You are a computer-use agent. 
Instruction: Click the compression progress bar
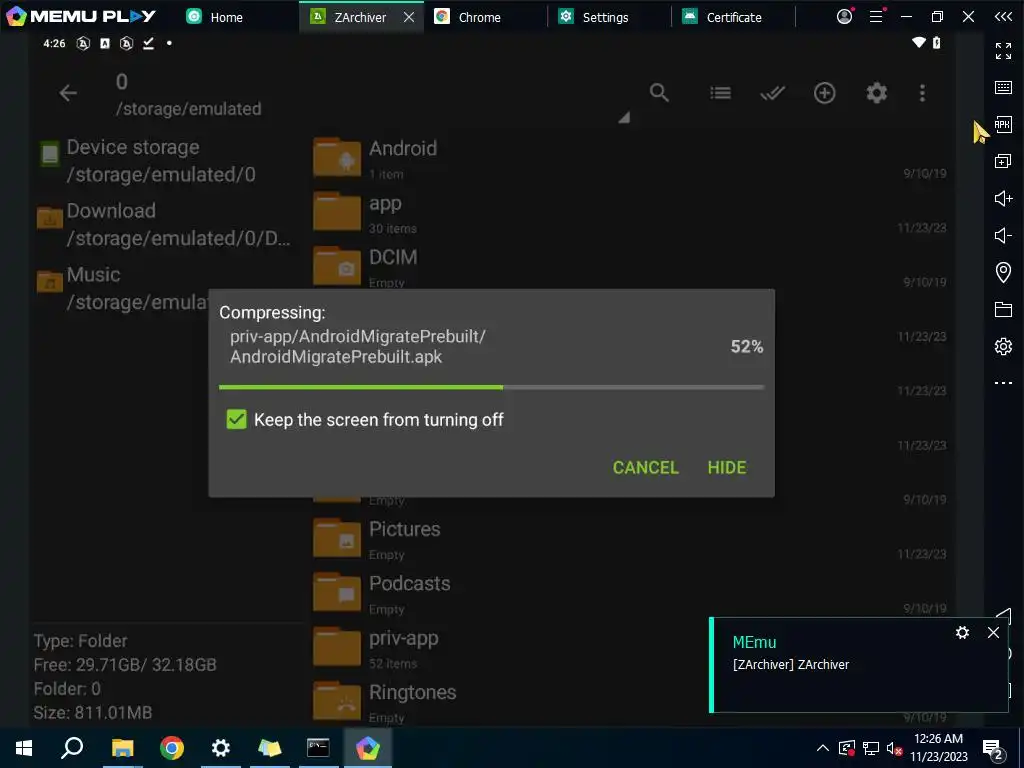(x=491, y=387)
